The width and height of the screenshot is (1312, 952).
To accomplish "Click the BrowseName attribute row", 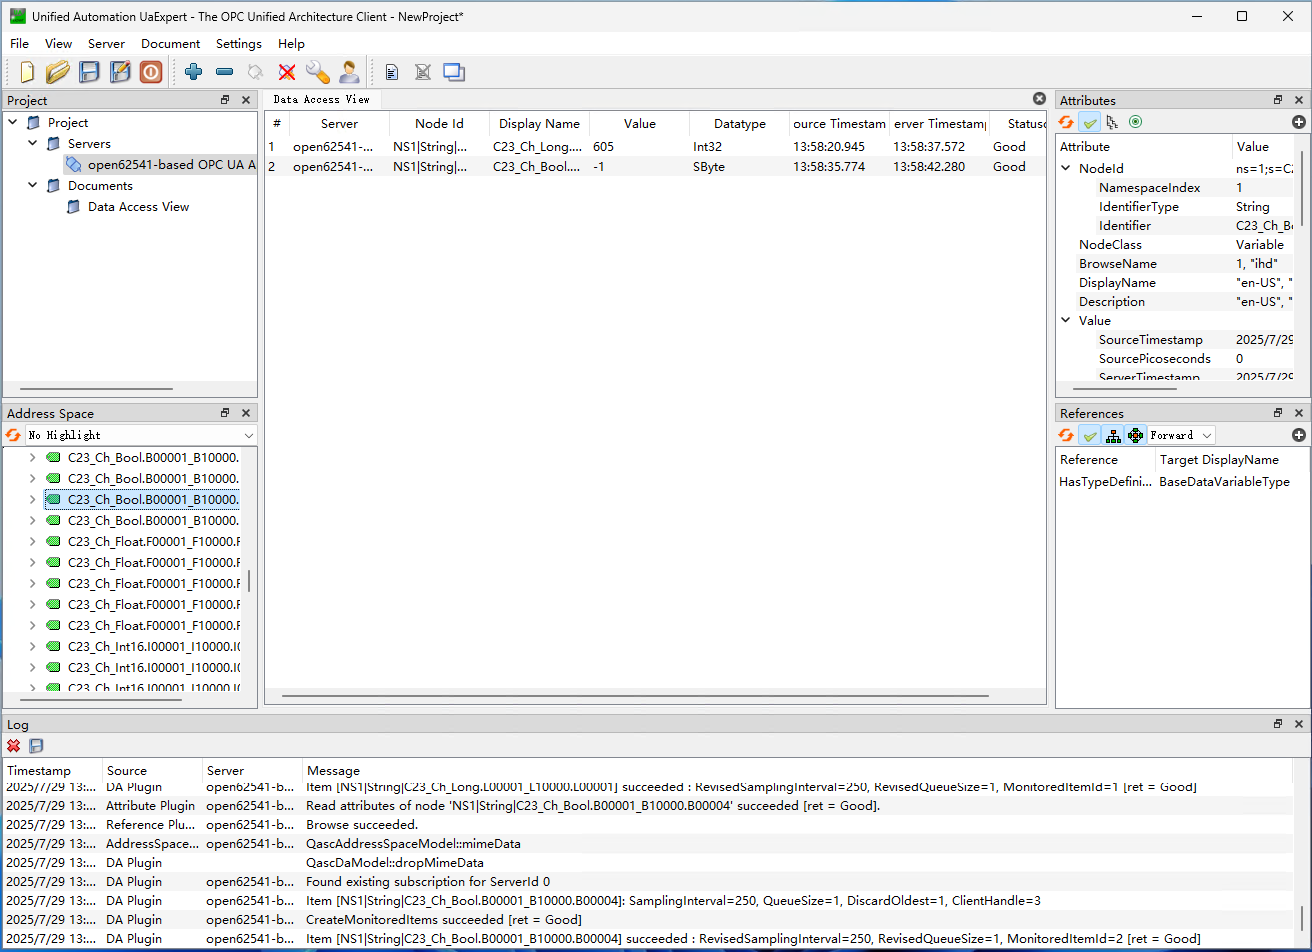I will click(x=1175, y=264).
